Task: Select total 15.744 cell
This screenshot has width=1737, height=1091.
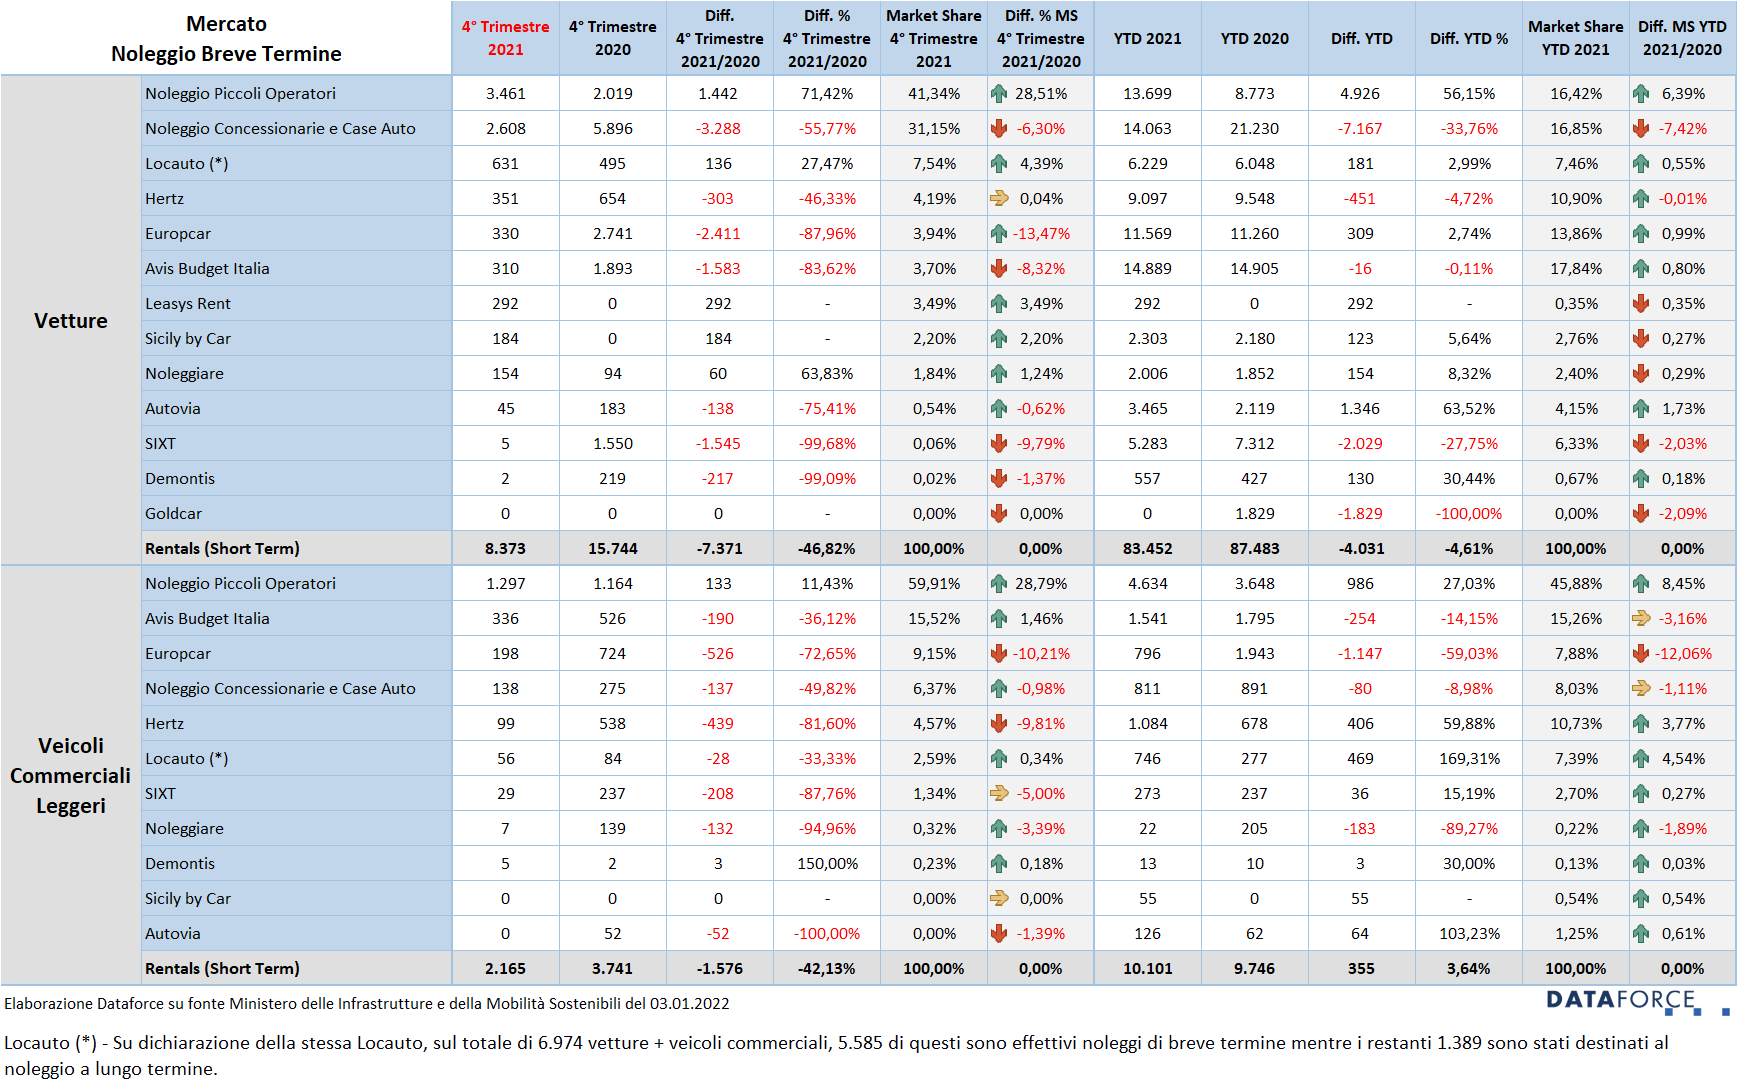Action: pyautogui.click(x=612, y=549)
